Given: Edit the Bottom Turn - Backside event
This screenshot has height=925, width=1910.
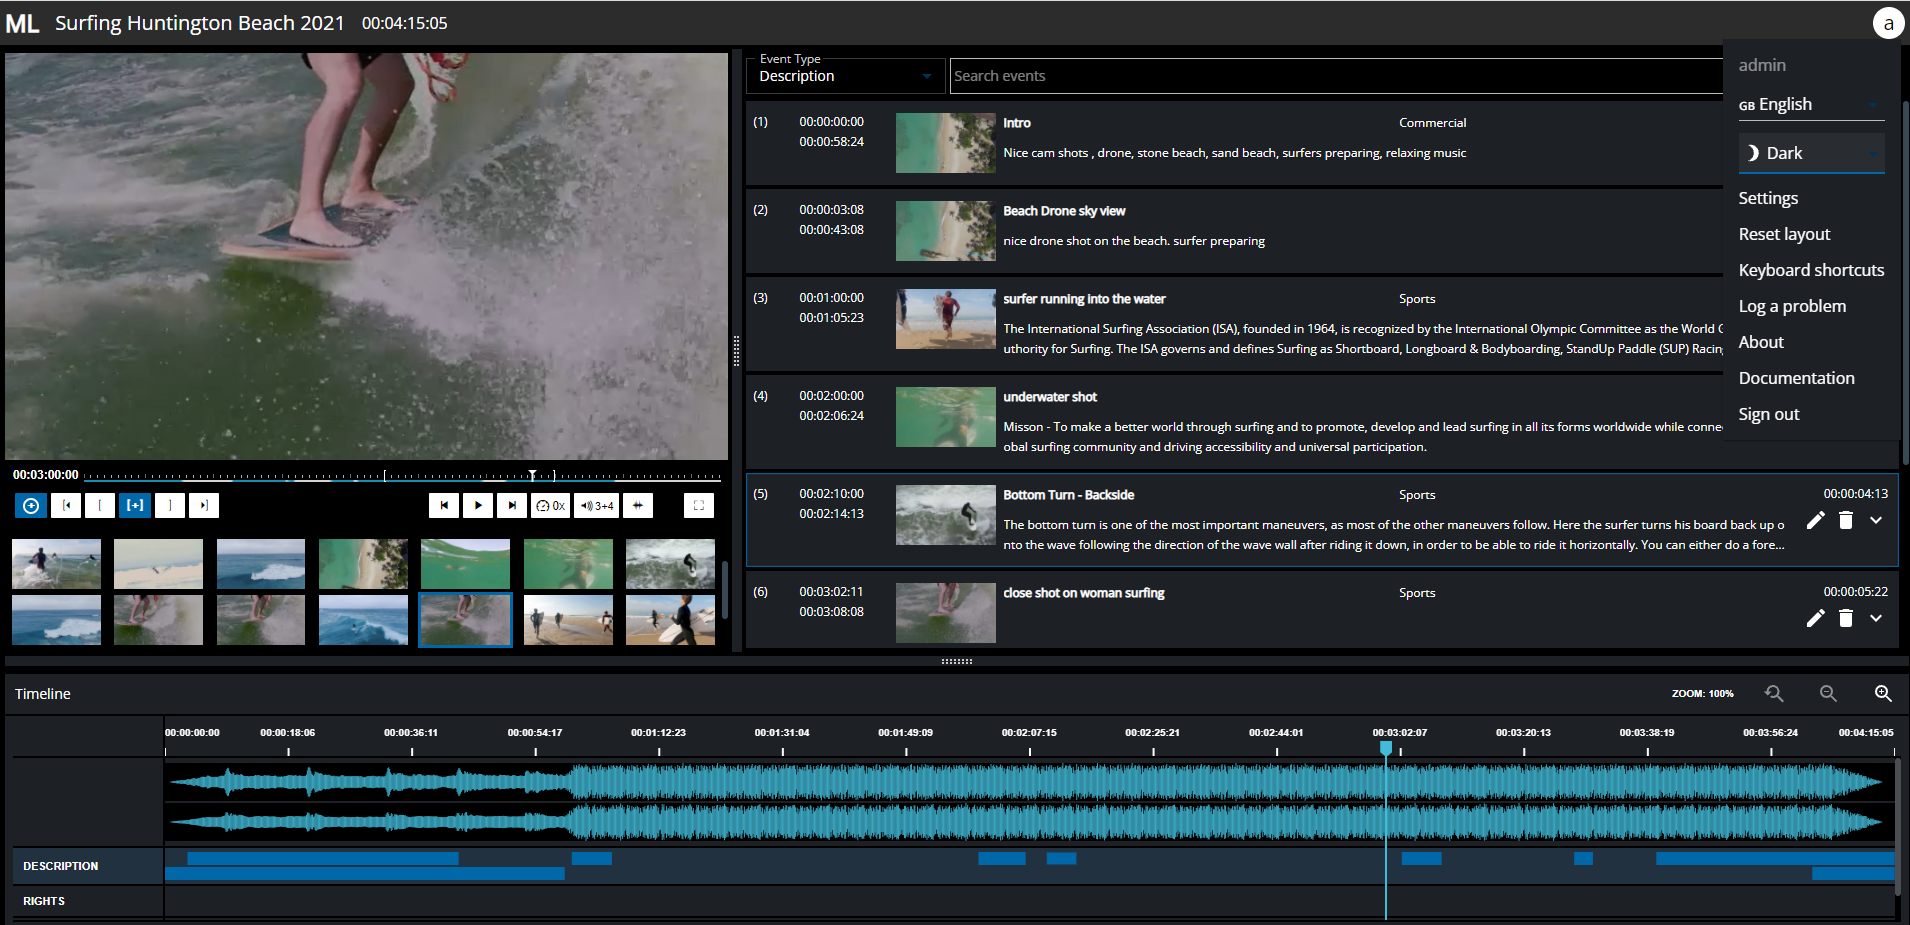Looking at the screenshot, I should [x=1815, y=520].
